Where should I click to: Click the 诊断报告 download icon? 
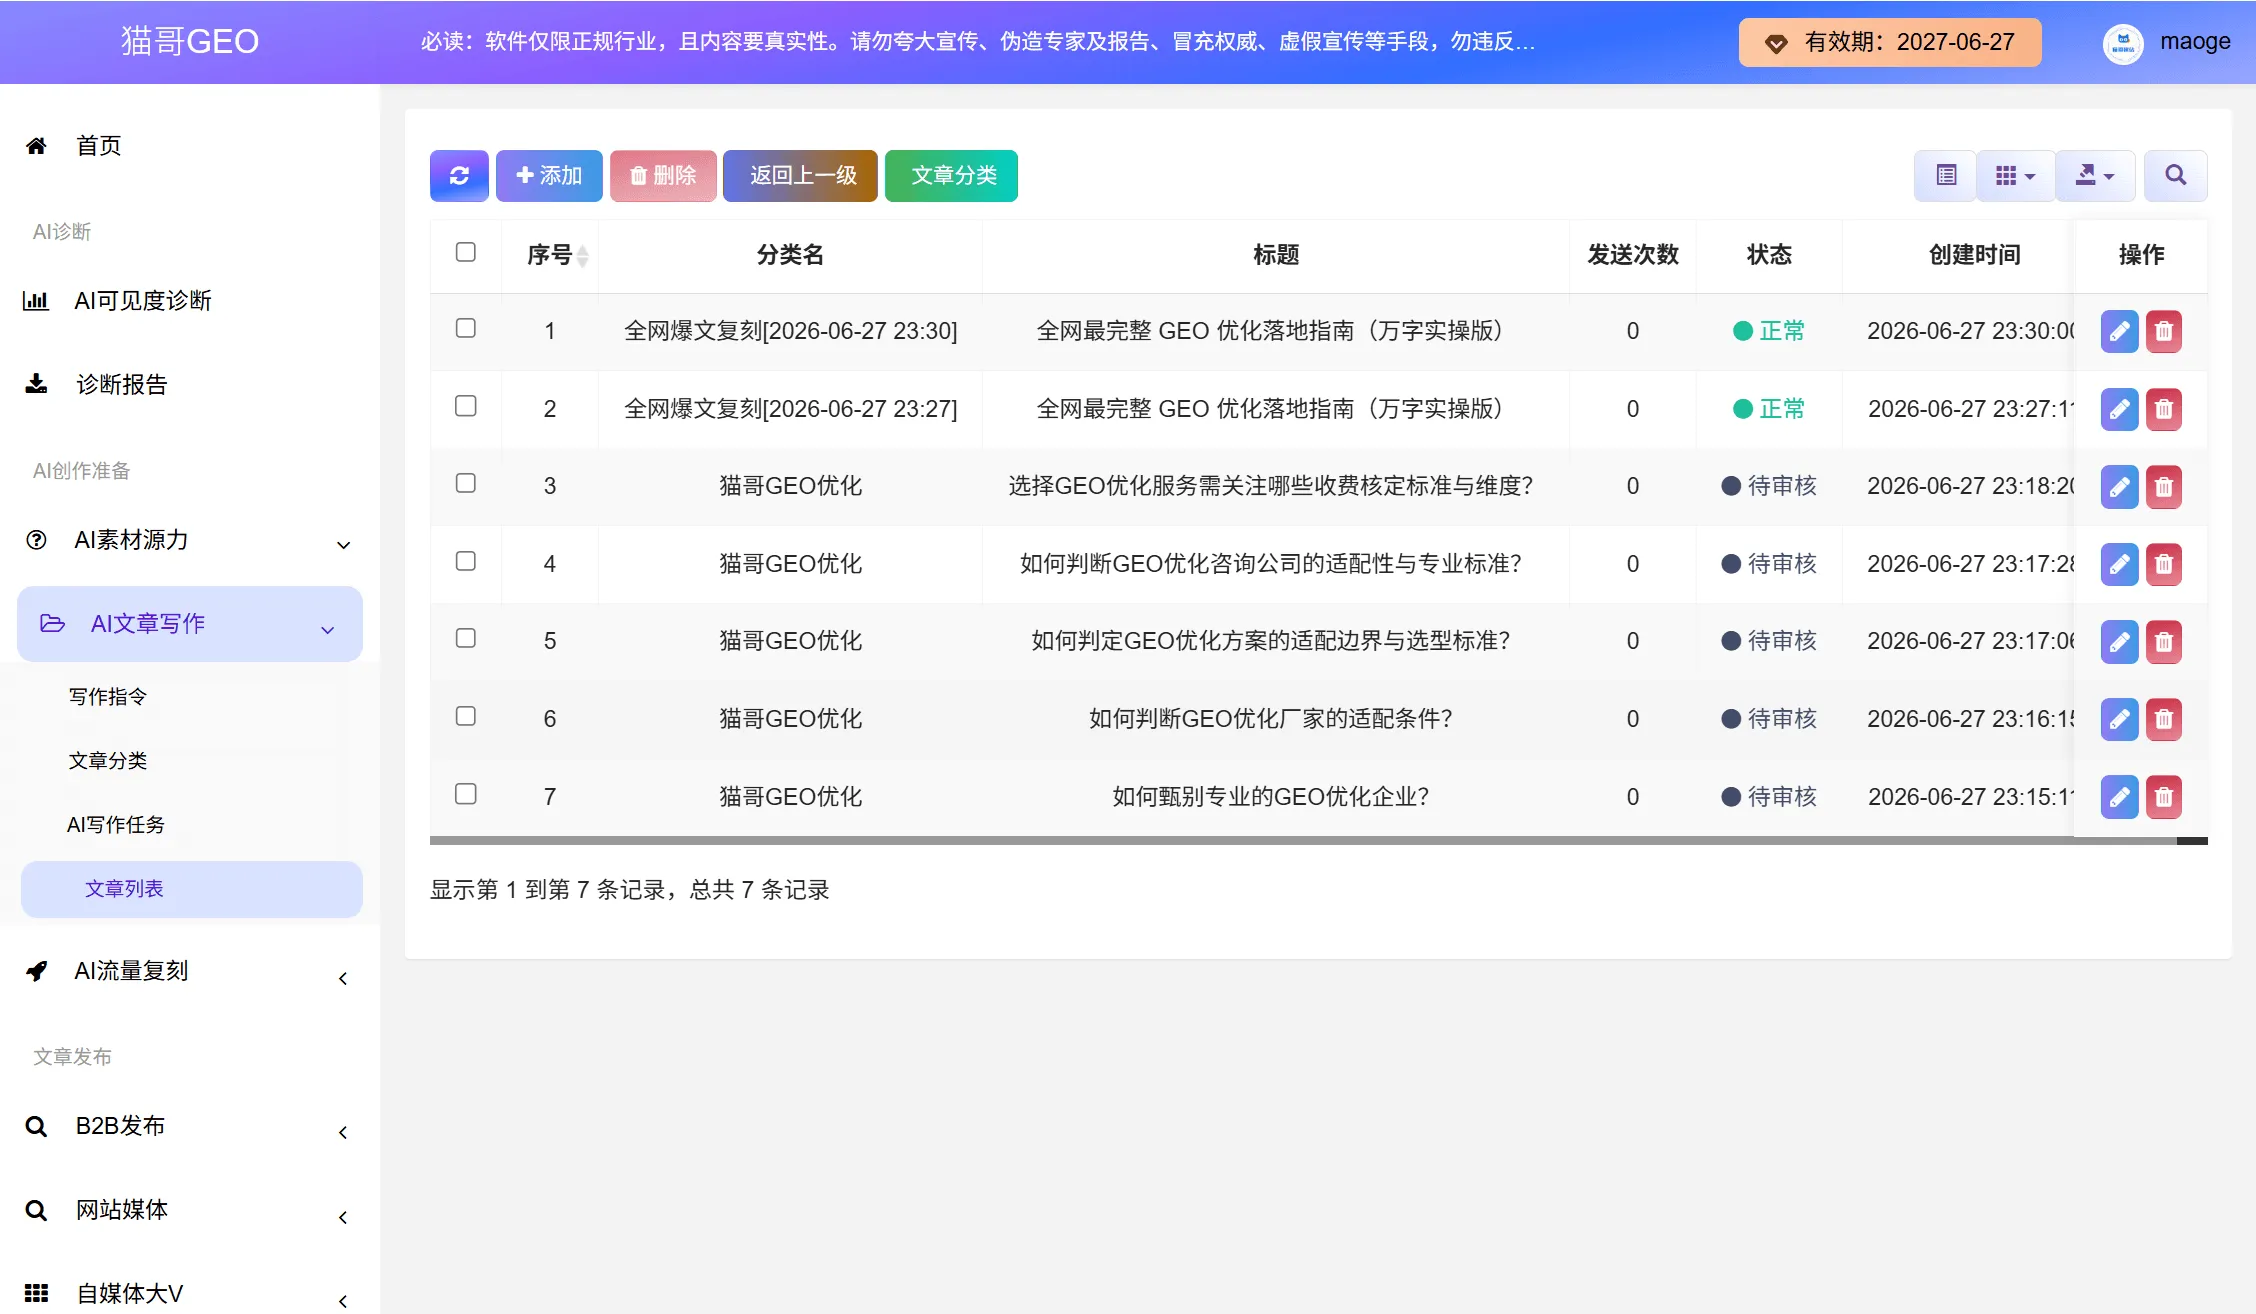click(36, 384)
